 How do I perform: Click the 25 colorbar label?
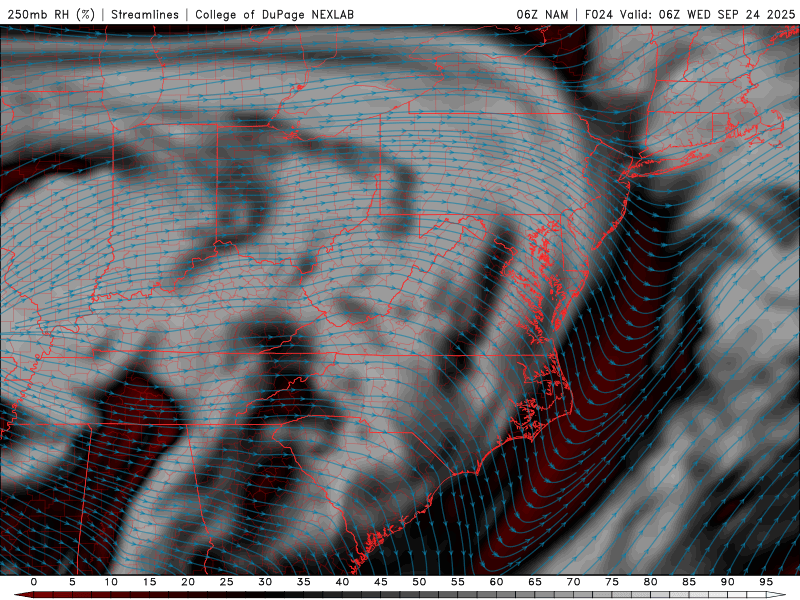coord(227,582)
